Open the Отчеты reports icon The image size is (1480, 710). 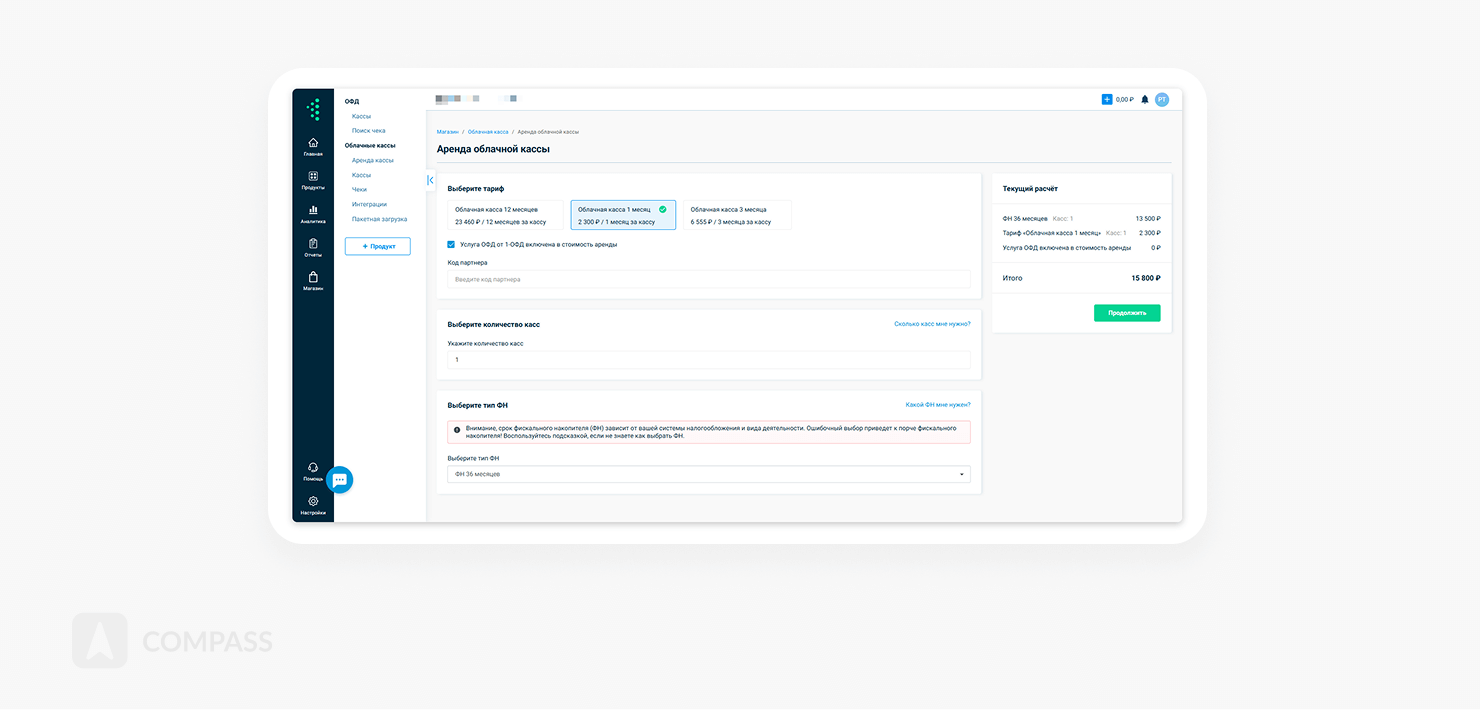(x=313, y=244)
